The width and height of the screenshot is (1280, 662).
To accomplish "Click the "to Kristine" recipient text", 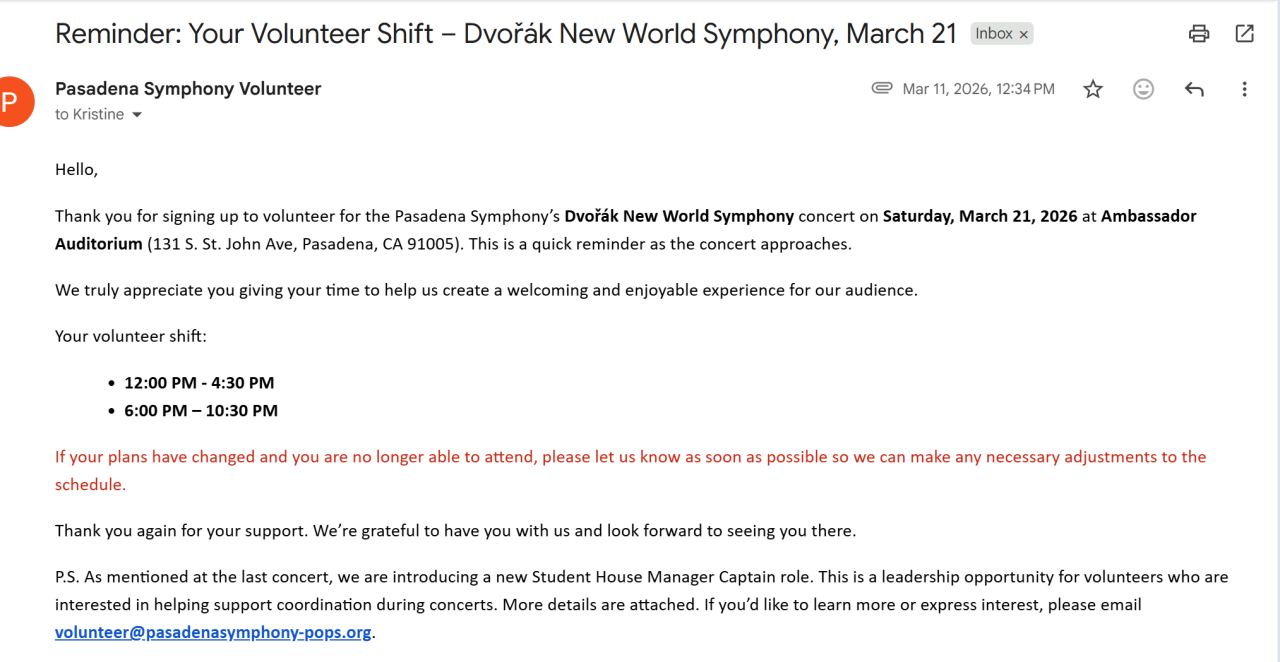I will [90, 115].
